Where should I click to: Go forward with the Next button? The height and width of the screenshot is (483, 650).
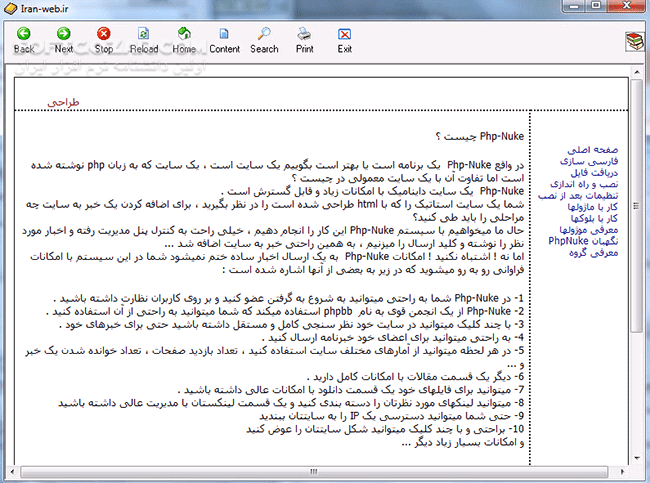coord(64,40)
